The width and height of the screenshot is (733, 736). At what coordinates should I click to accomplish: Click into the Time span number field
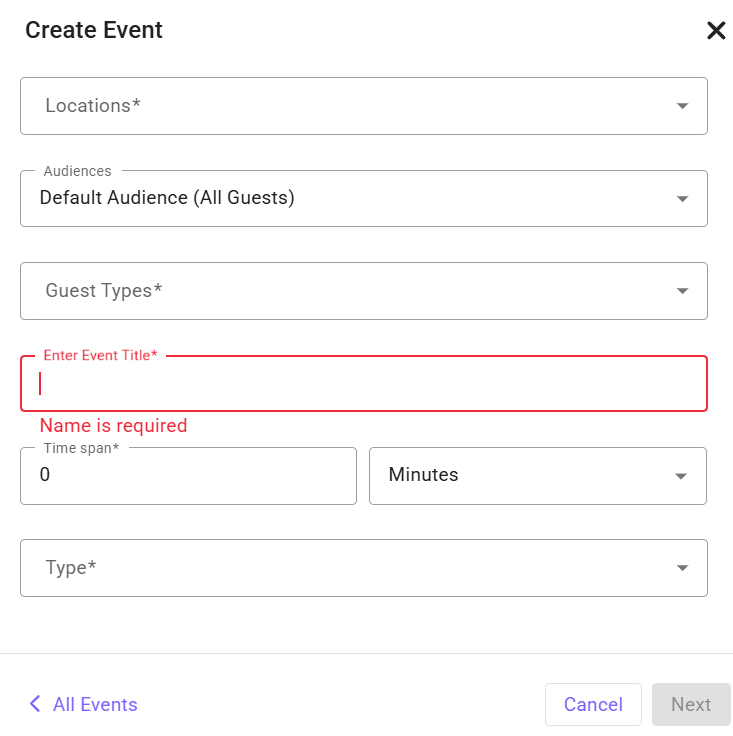coord(188,476)
